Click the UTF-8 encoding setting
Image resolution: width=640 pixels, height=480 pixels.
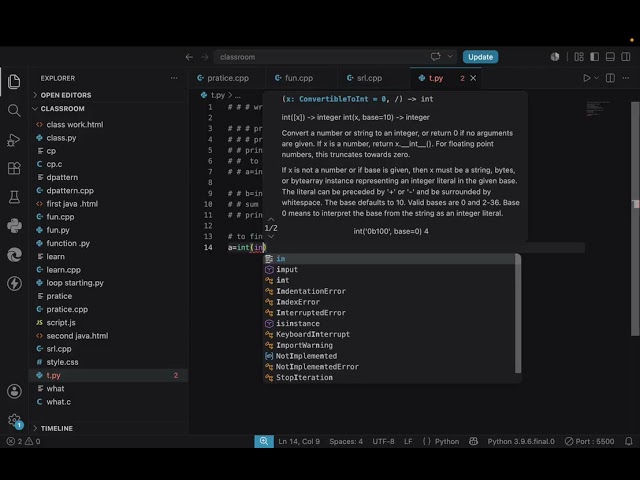pos(383,441)
